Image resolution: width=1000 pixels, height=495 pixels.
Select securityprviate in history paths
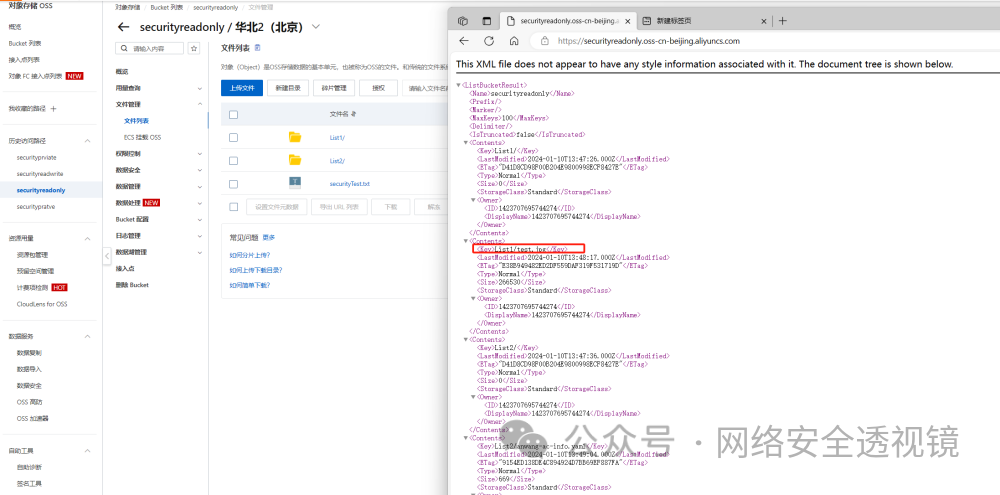coord(36,157)
